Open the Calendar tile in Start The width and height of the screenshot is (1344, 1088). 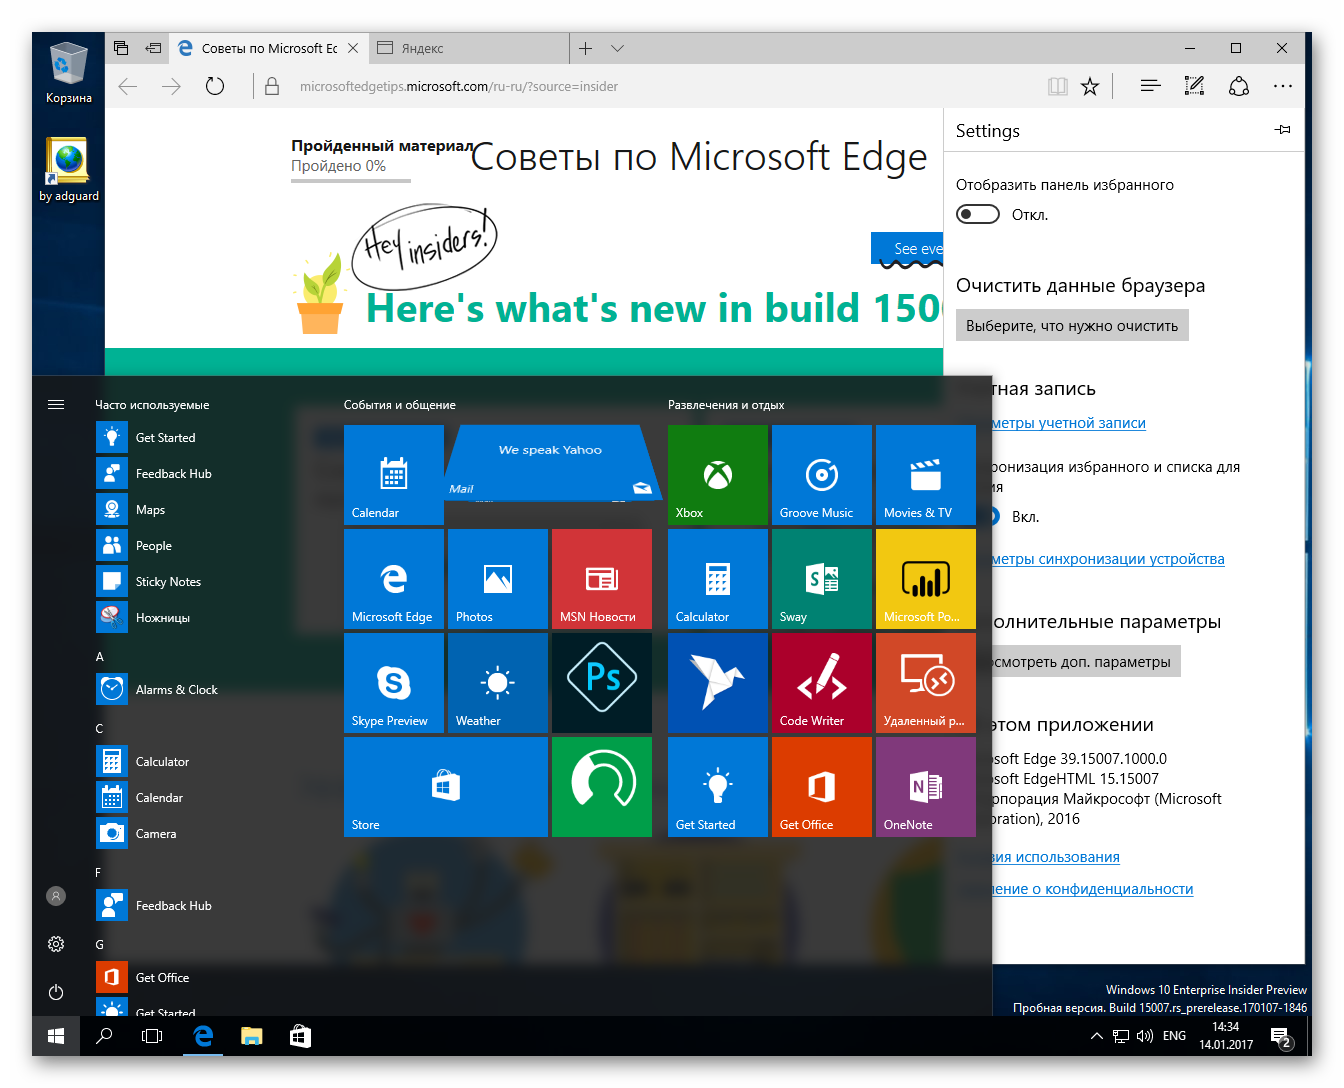pyautogui.click(x=394, y=475)
